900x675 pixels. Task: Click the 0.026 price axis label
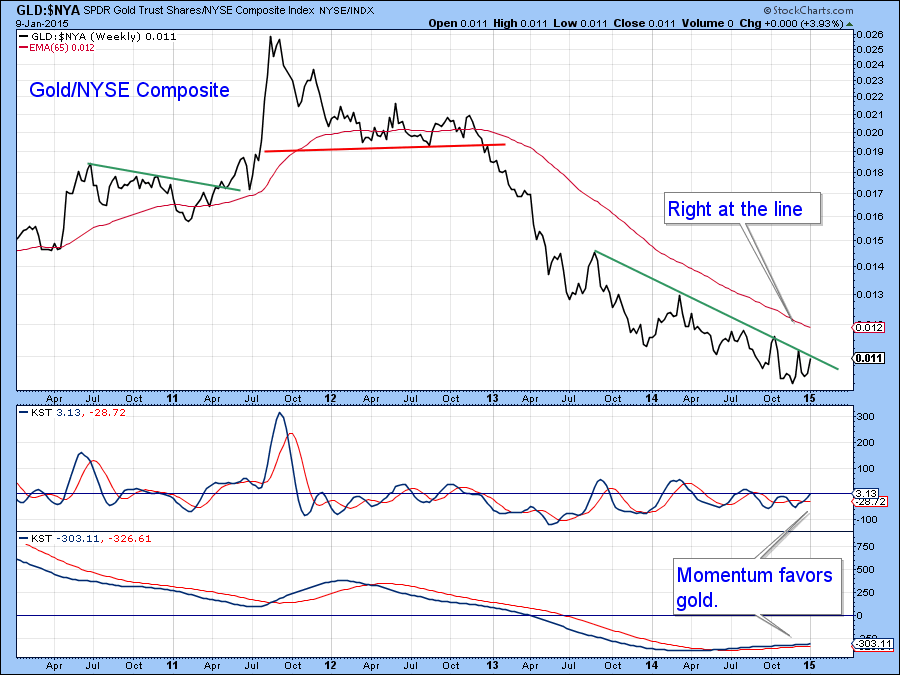869,35
